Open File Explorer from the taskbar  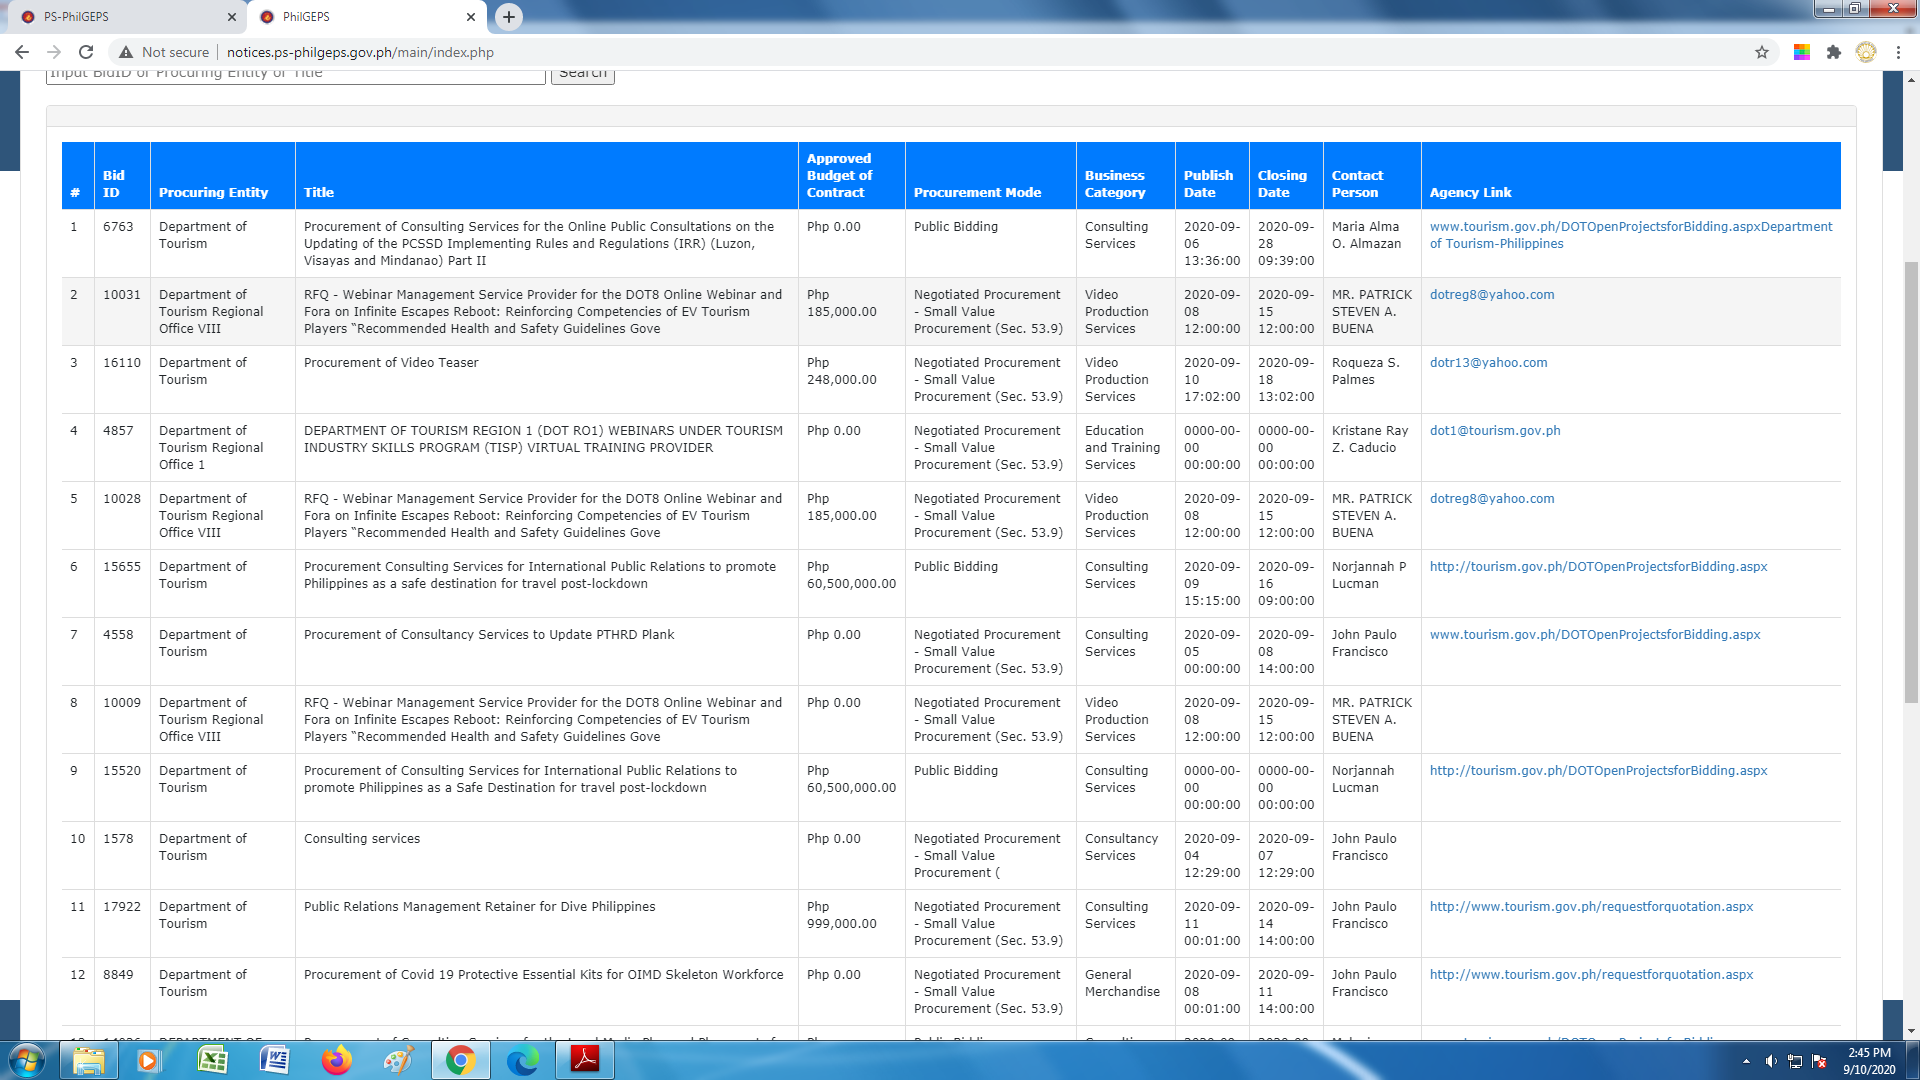[x=89, y=1060]
